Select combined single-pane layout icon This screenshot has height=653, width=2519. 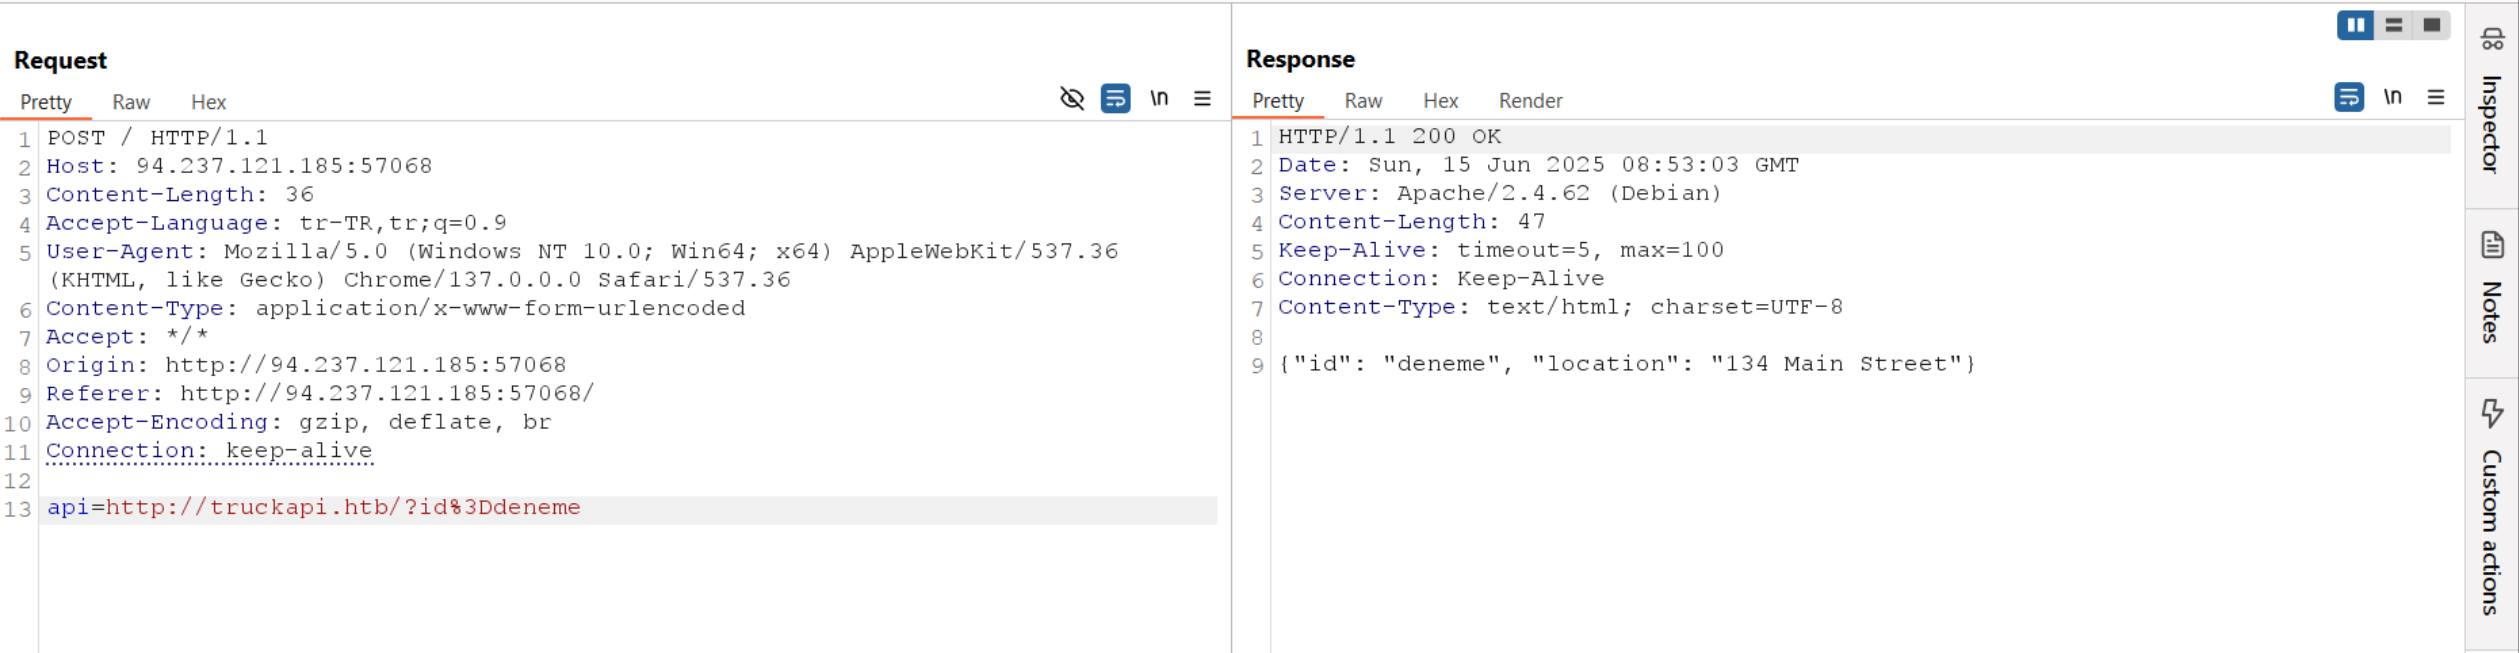click(2432, 25)
